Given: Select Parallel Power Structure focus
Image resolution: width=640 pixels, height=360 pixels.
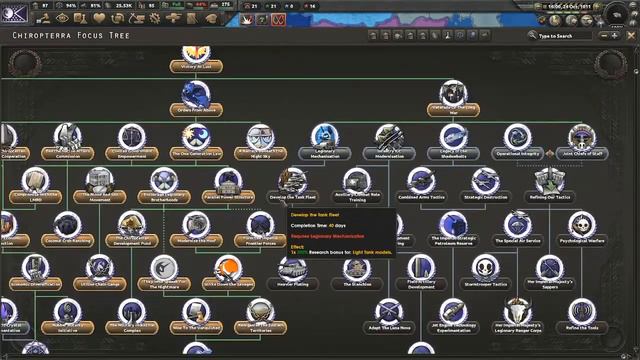Looking at the screenshot, I should [x=228, y=186].
